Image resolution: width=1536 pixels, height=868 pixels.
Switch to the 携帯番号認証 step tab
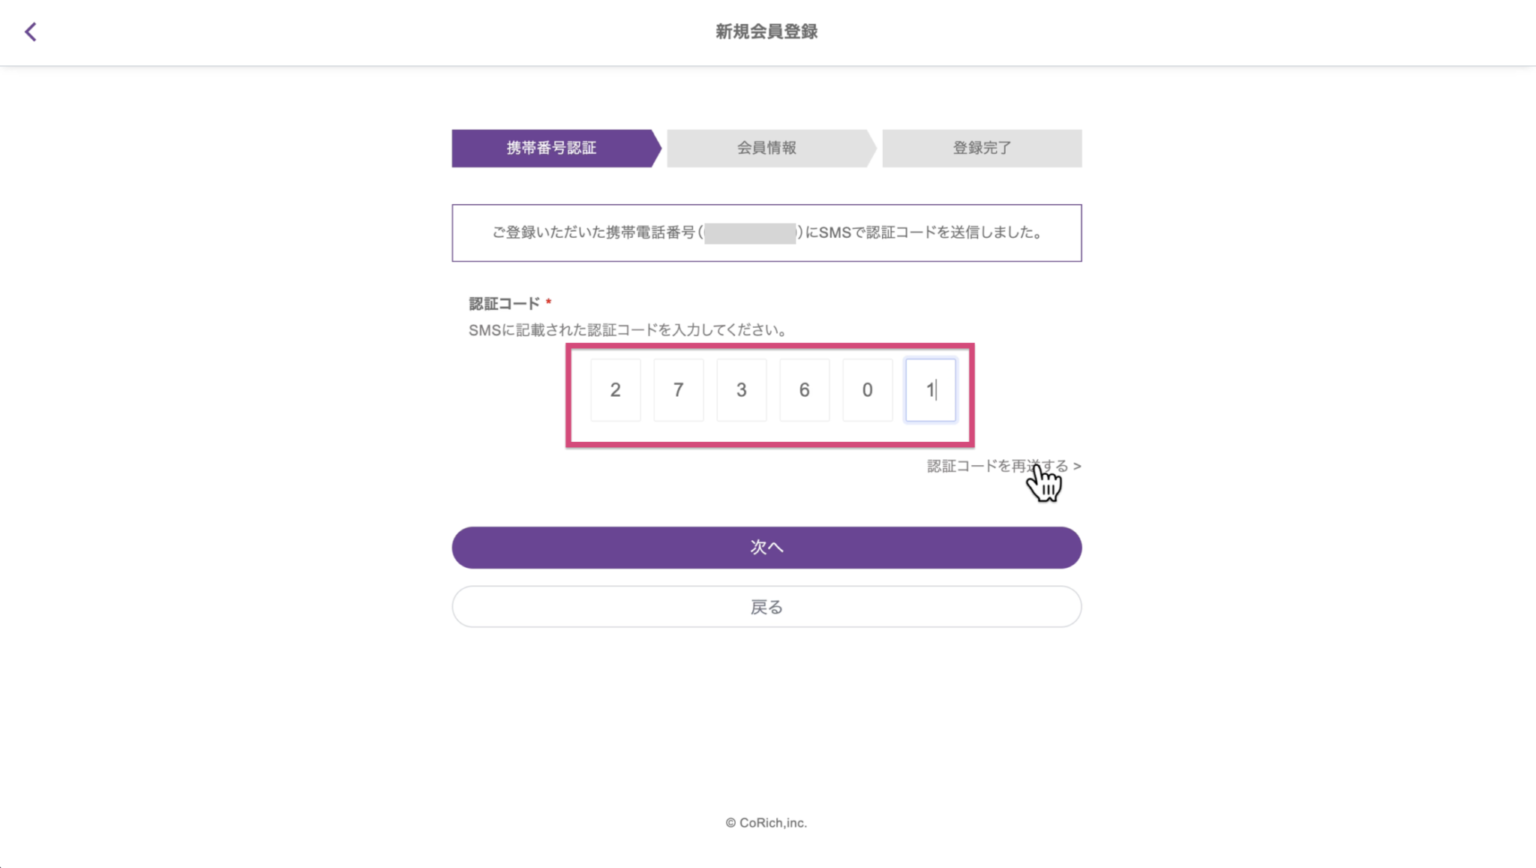coord(551,148)
